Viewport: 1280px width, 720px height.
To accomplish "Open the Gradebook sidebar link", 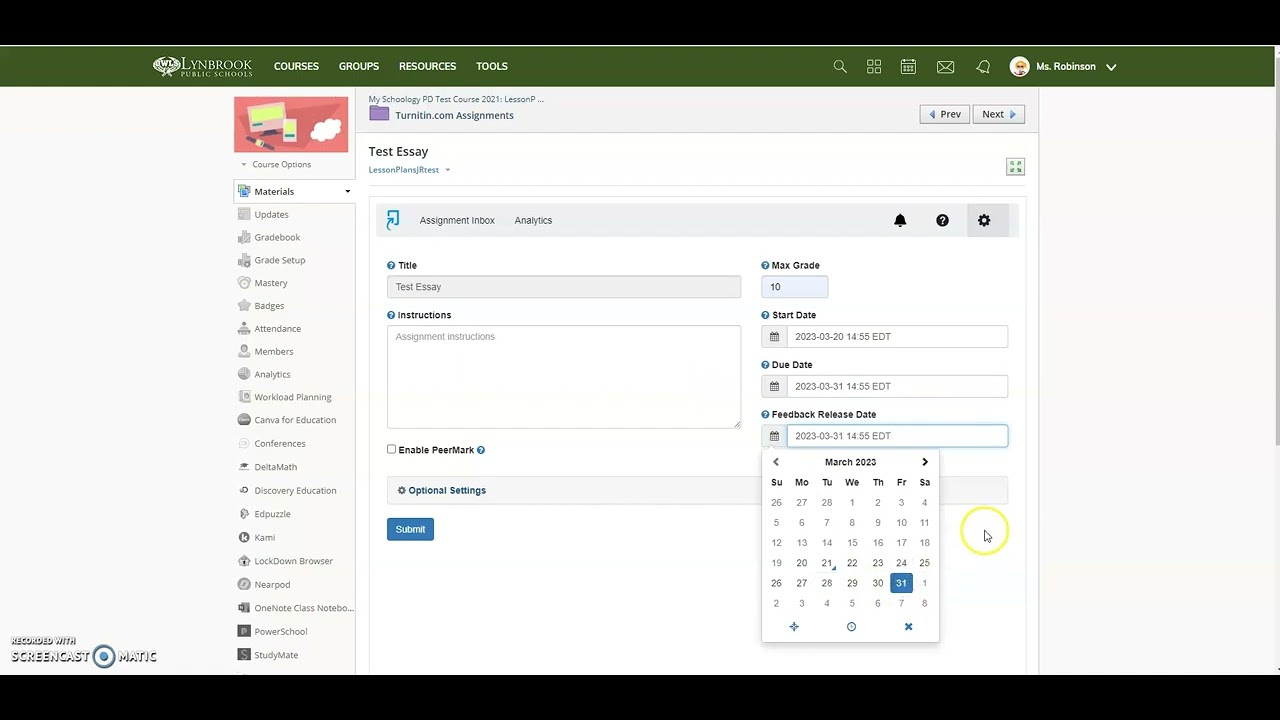I will point(277,237).
